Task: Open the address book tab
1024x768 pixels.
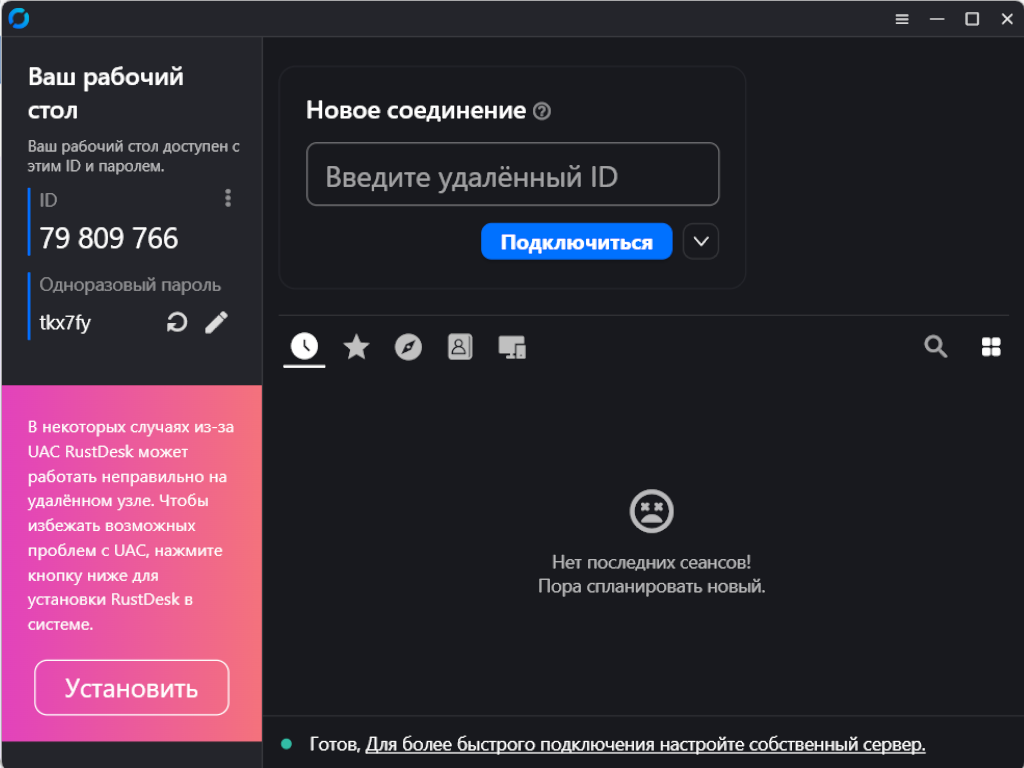Action: [x=460, y=347]
